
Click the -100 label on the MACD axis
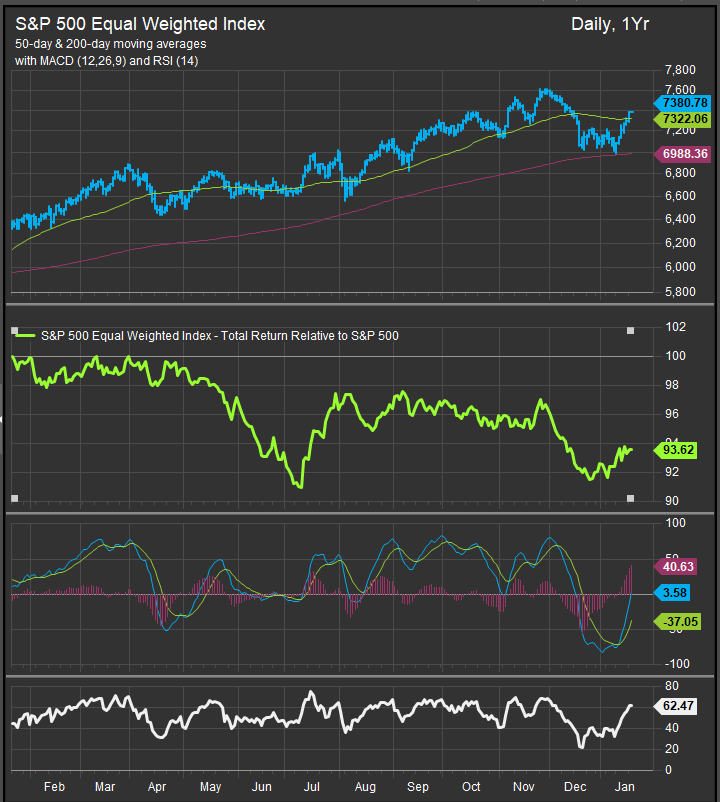tap(677, 664)
